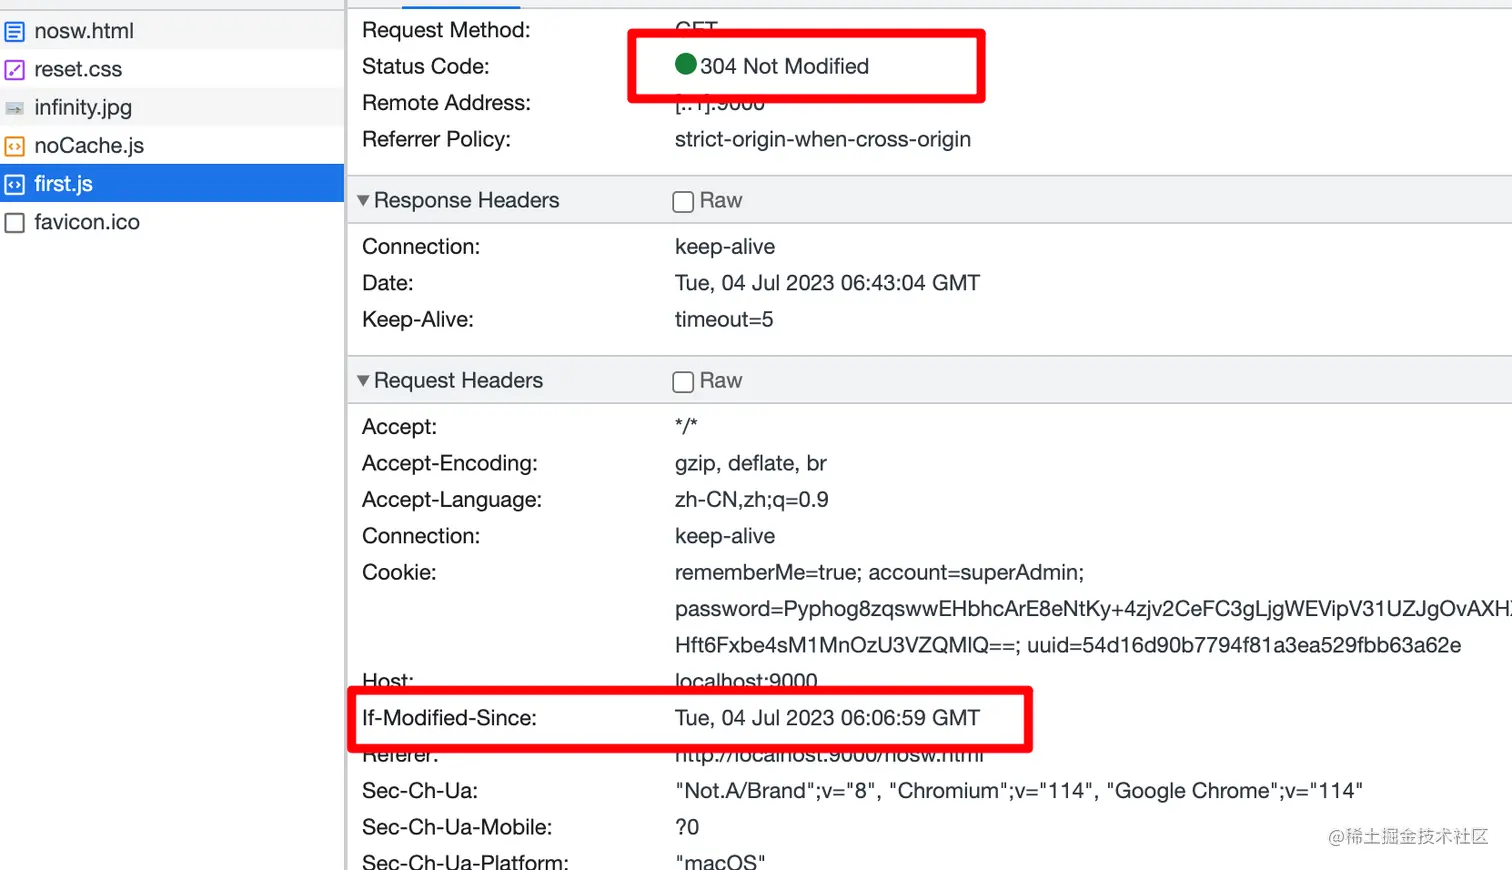The image size is (1512, 870).
Task: Collapse the Request Headers section
Action: click(363, 380)
